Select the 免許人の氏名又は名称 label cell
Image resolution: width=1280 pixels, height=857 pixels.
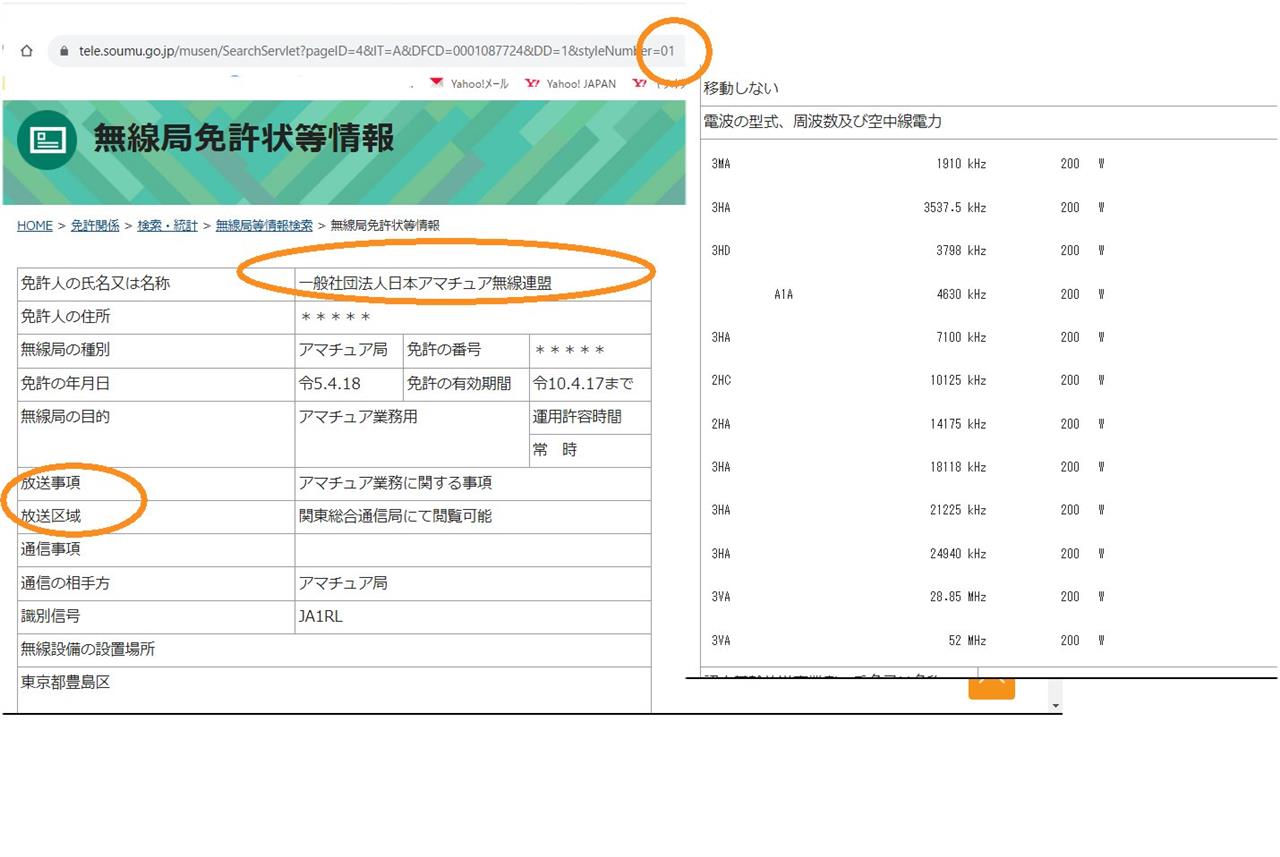coord(156,284)
